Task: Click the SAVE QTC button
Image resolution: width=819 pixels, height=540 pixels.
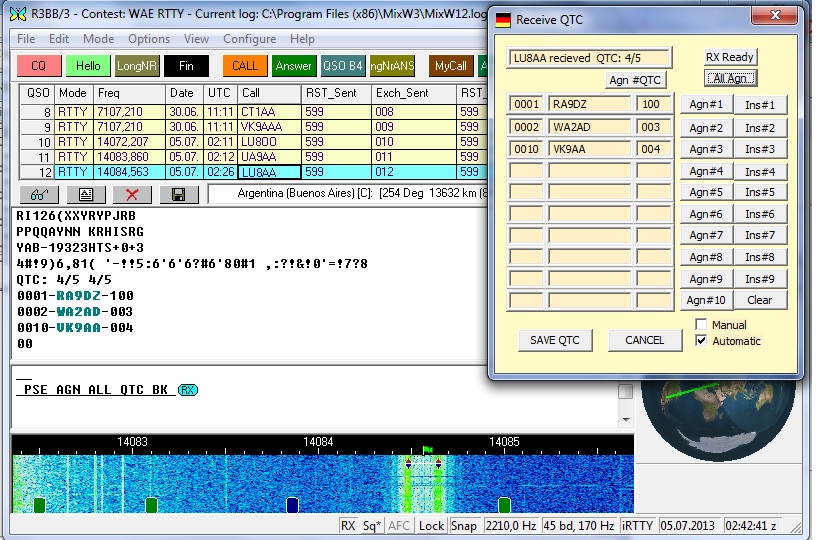Action: point(555,340)
